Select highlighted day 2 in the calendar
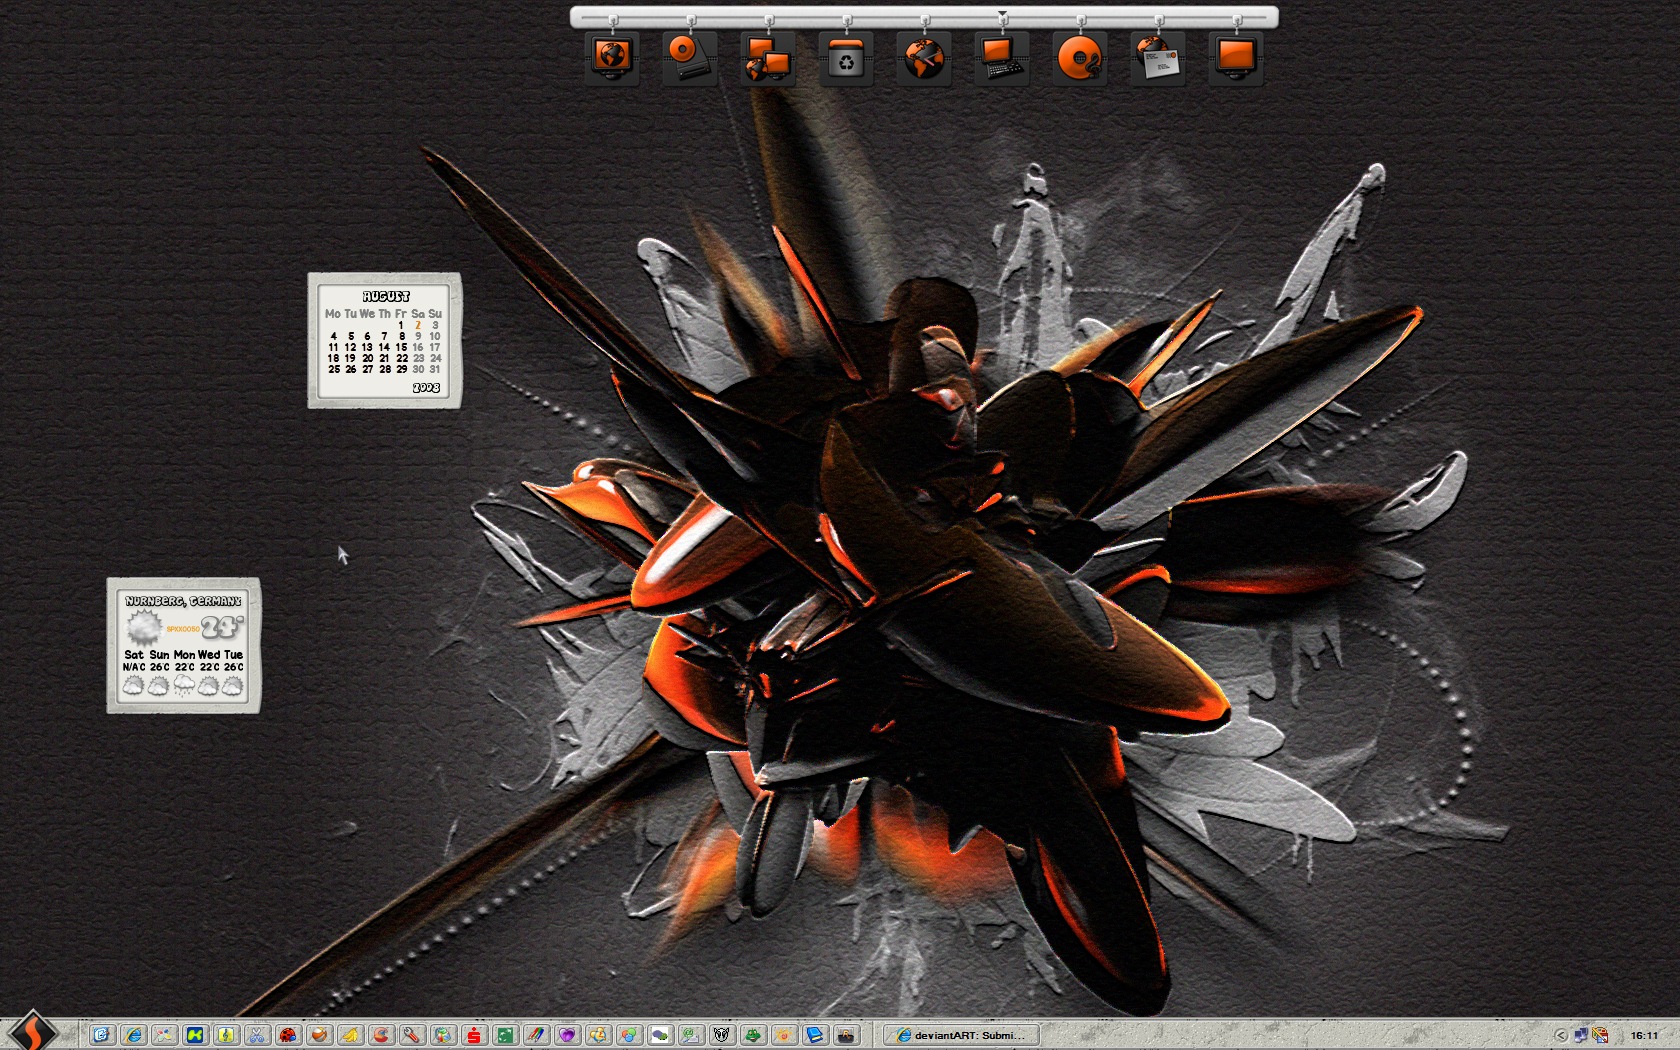This screenshot has height=1050, width=1680. (418, 325)
